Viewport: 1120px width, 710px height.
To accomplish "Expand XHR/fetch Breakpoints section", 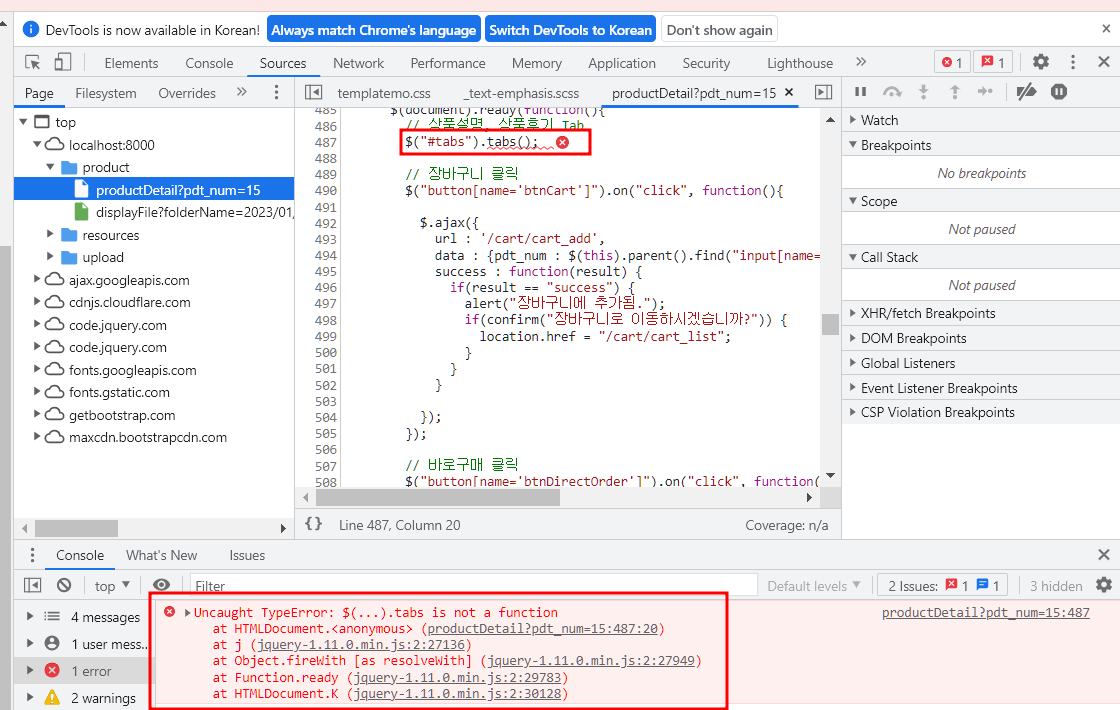I will [853, 312].
